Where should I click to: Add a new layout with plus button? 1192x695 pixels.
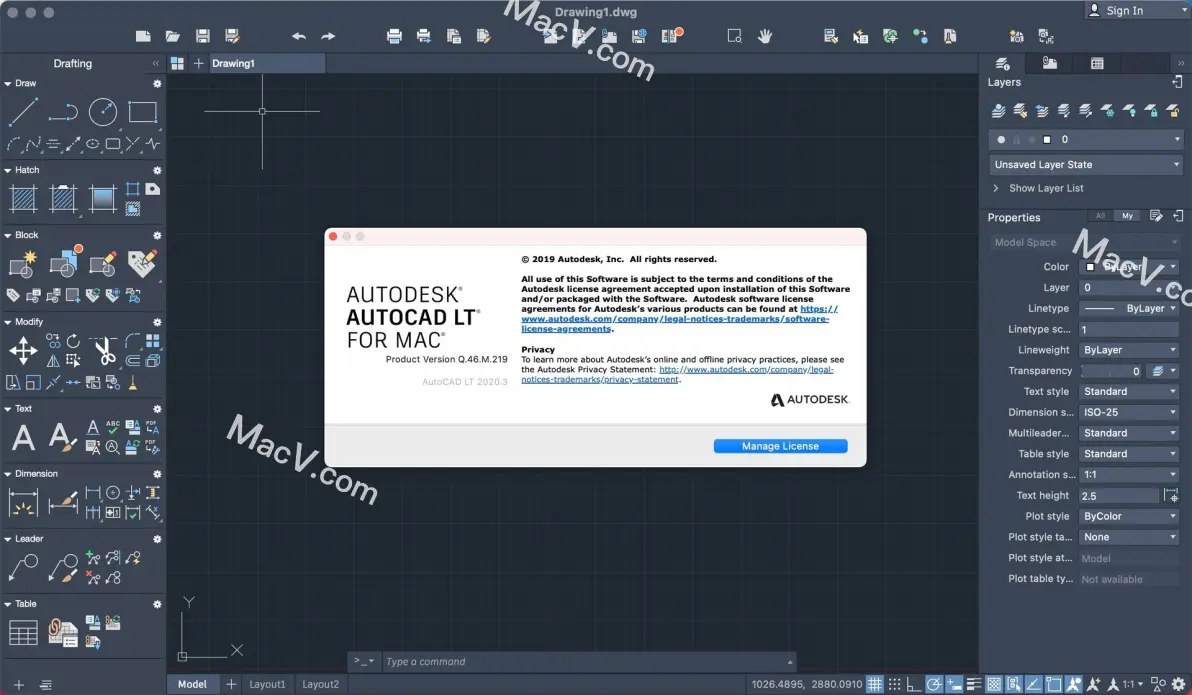(231, 684)
